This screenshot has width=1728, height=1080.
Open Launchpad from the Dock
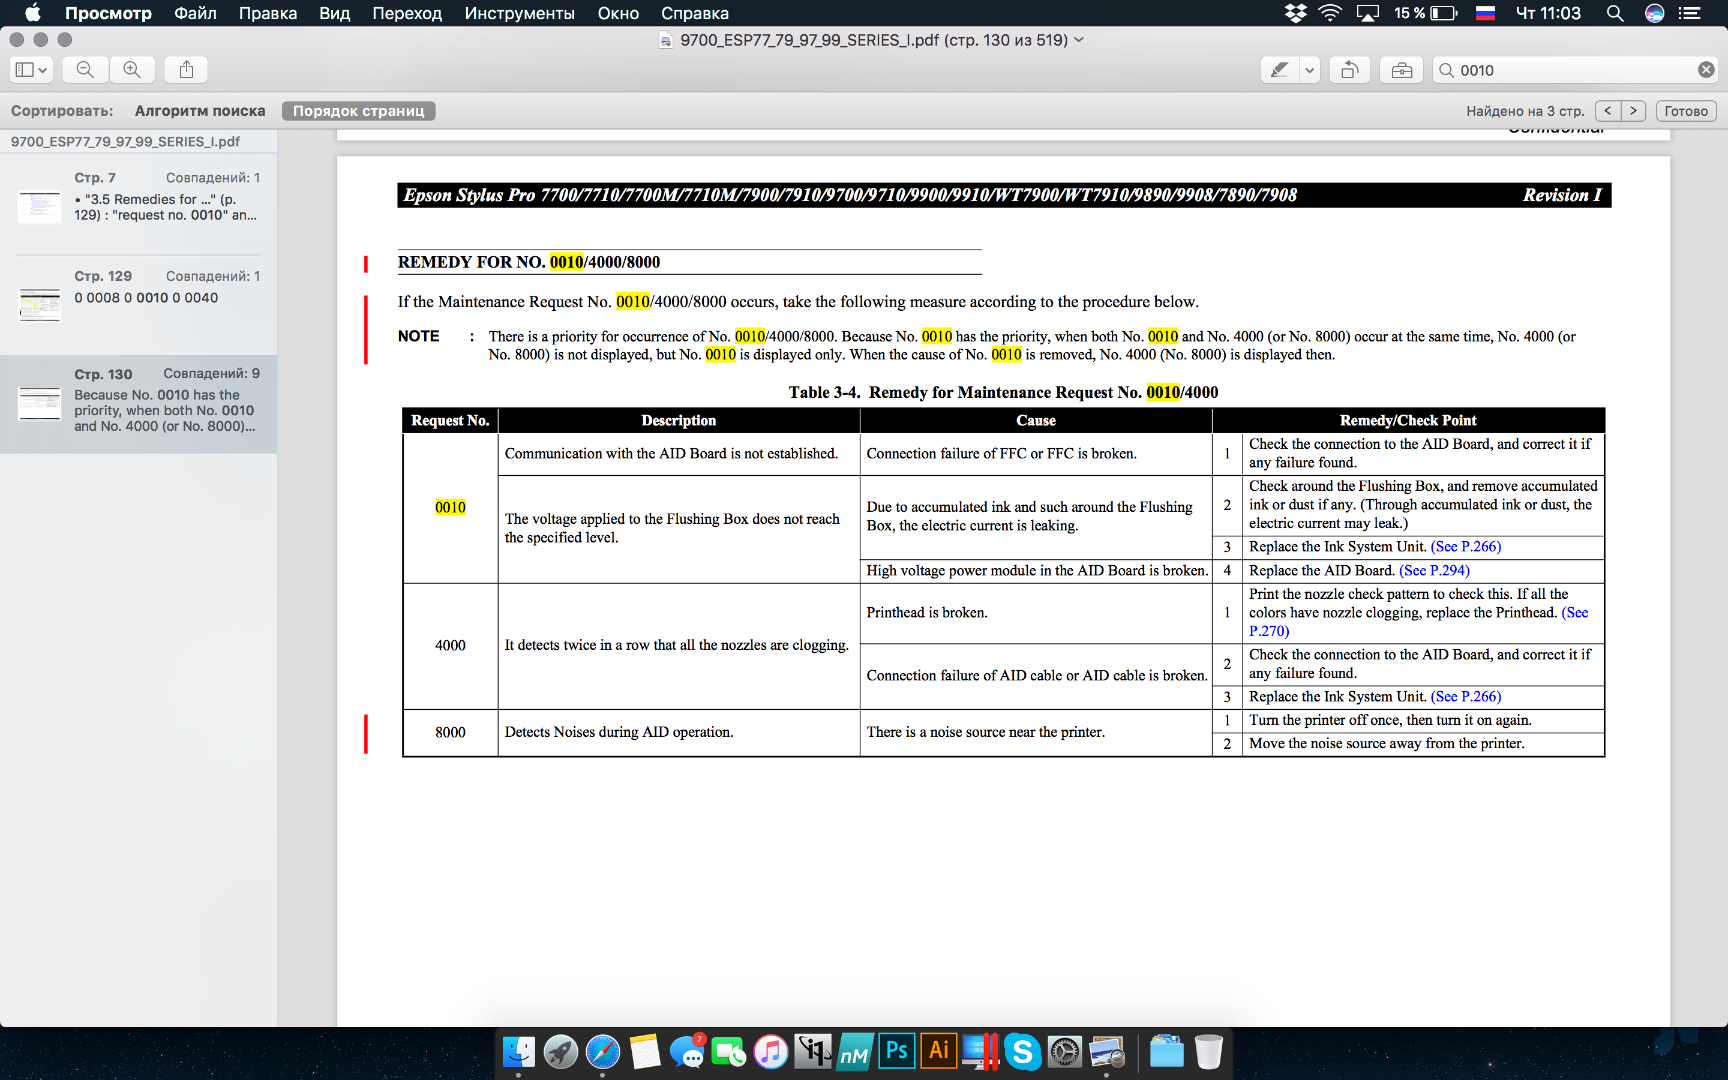pos(561,1052)
